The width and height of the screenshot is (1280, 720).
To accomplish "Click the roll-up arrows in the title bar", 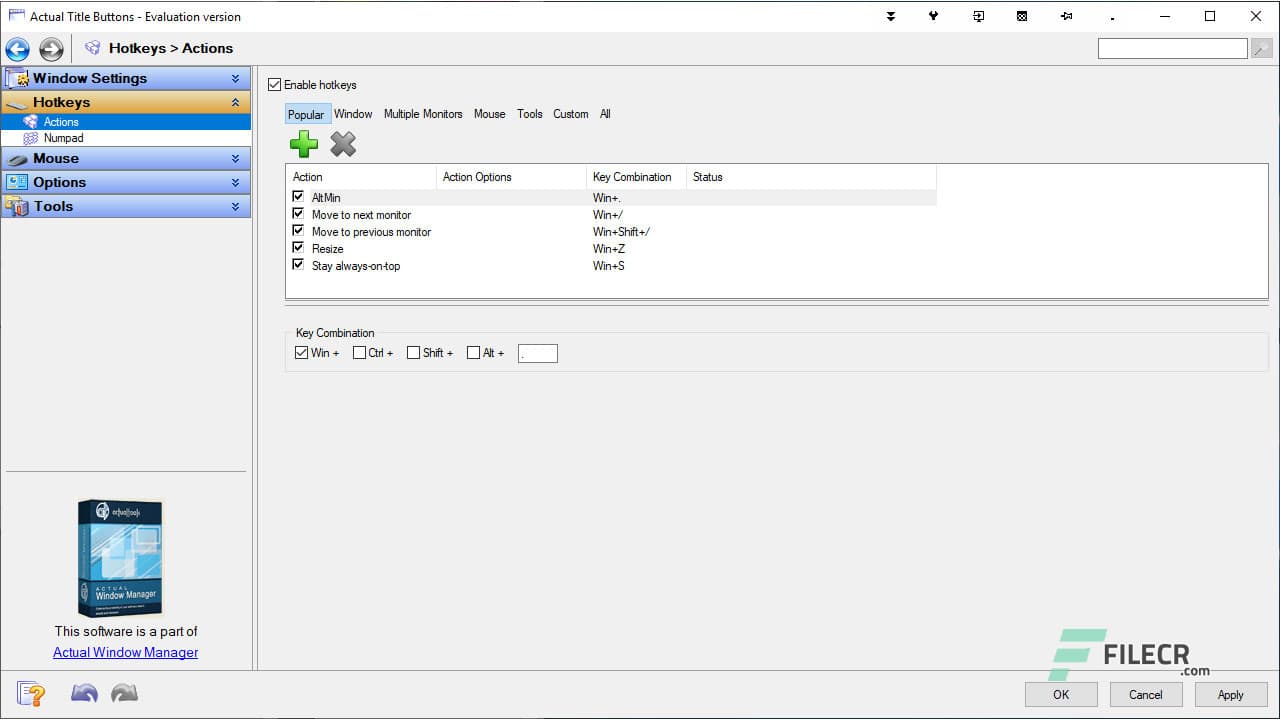I will (890, 16).
